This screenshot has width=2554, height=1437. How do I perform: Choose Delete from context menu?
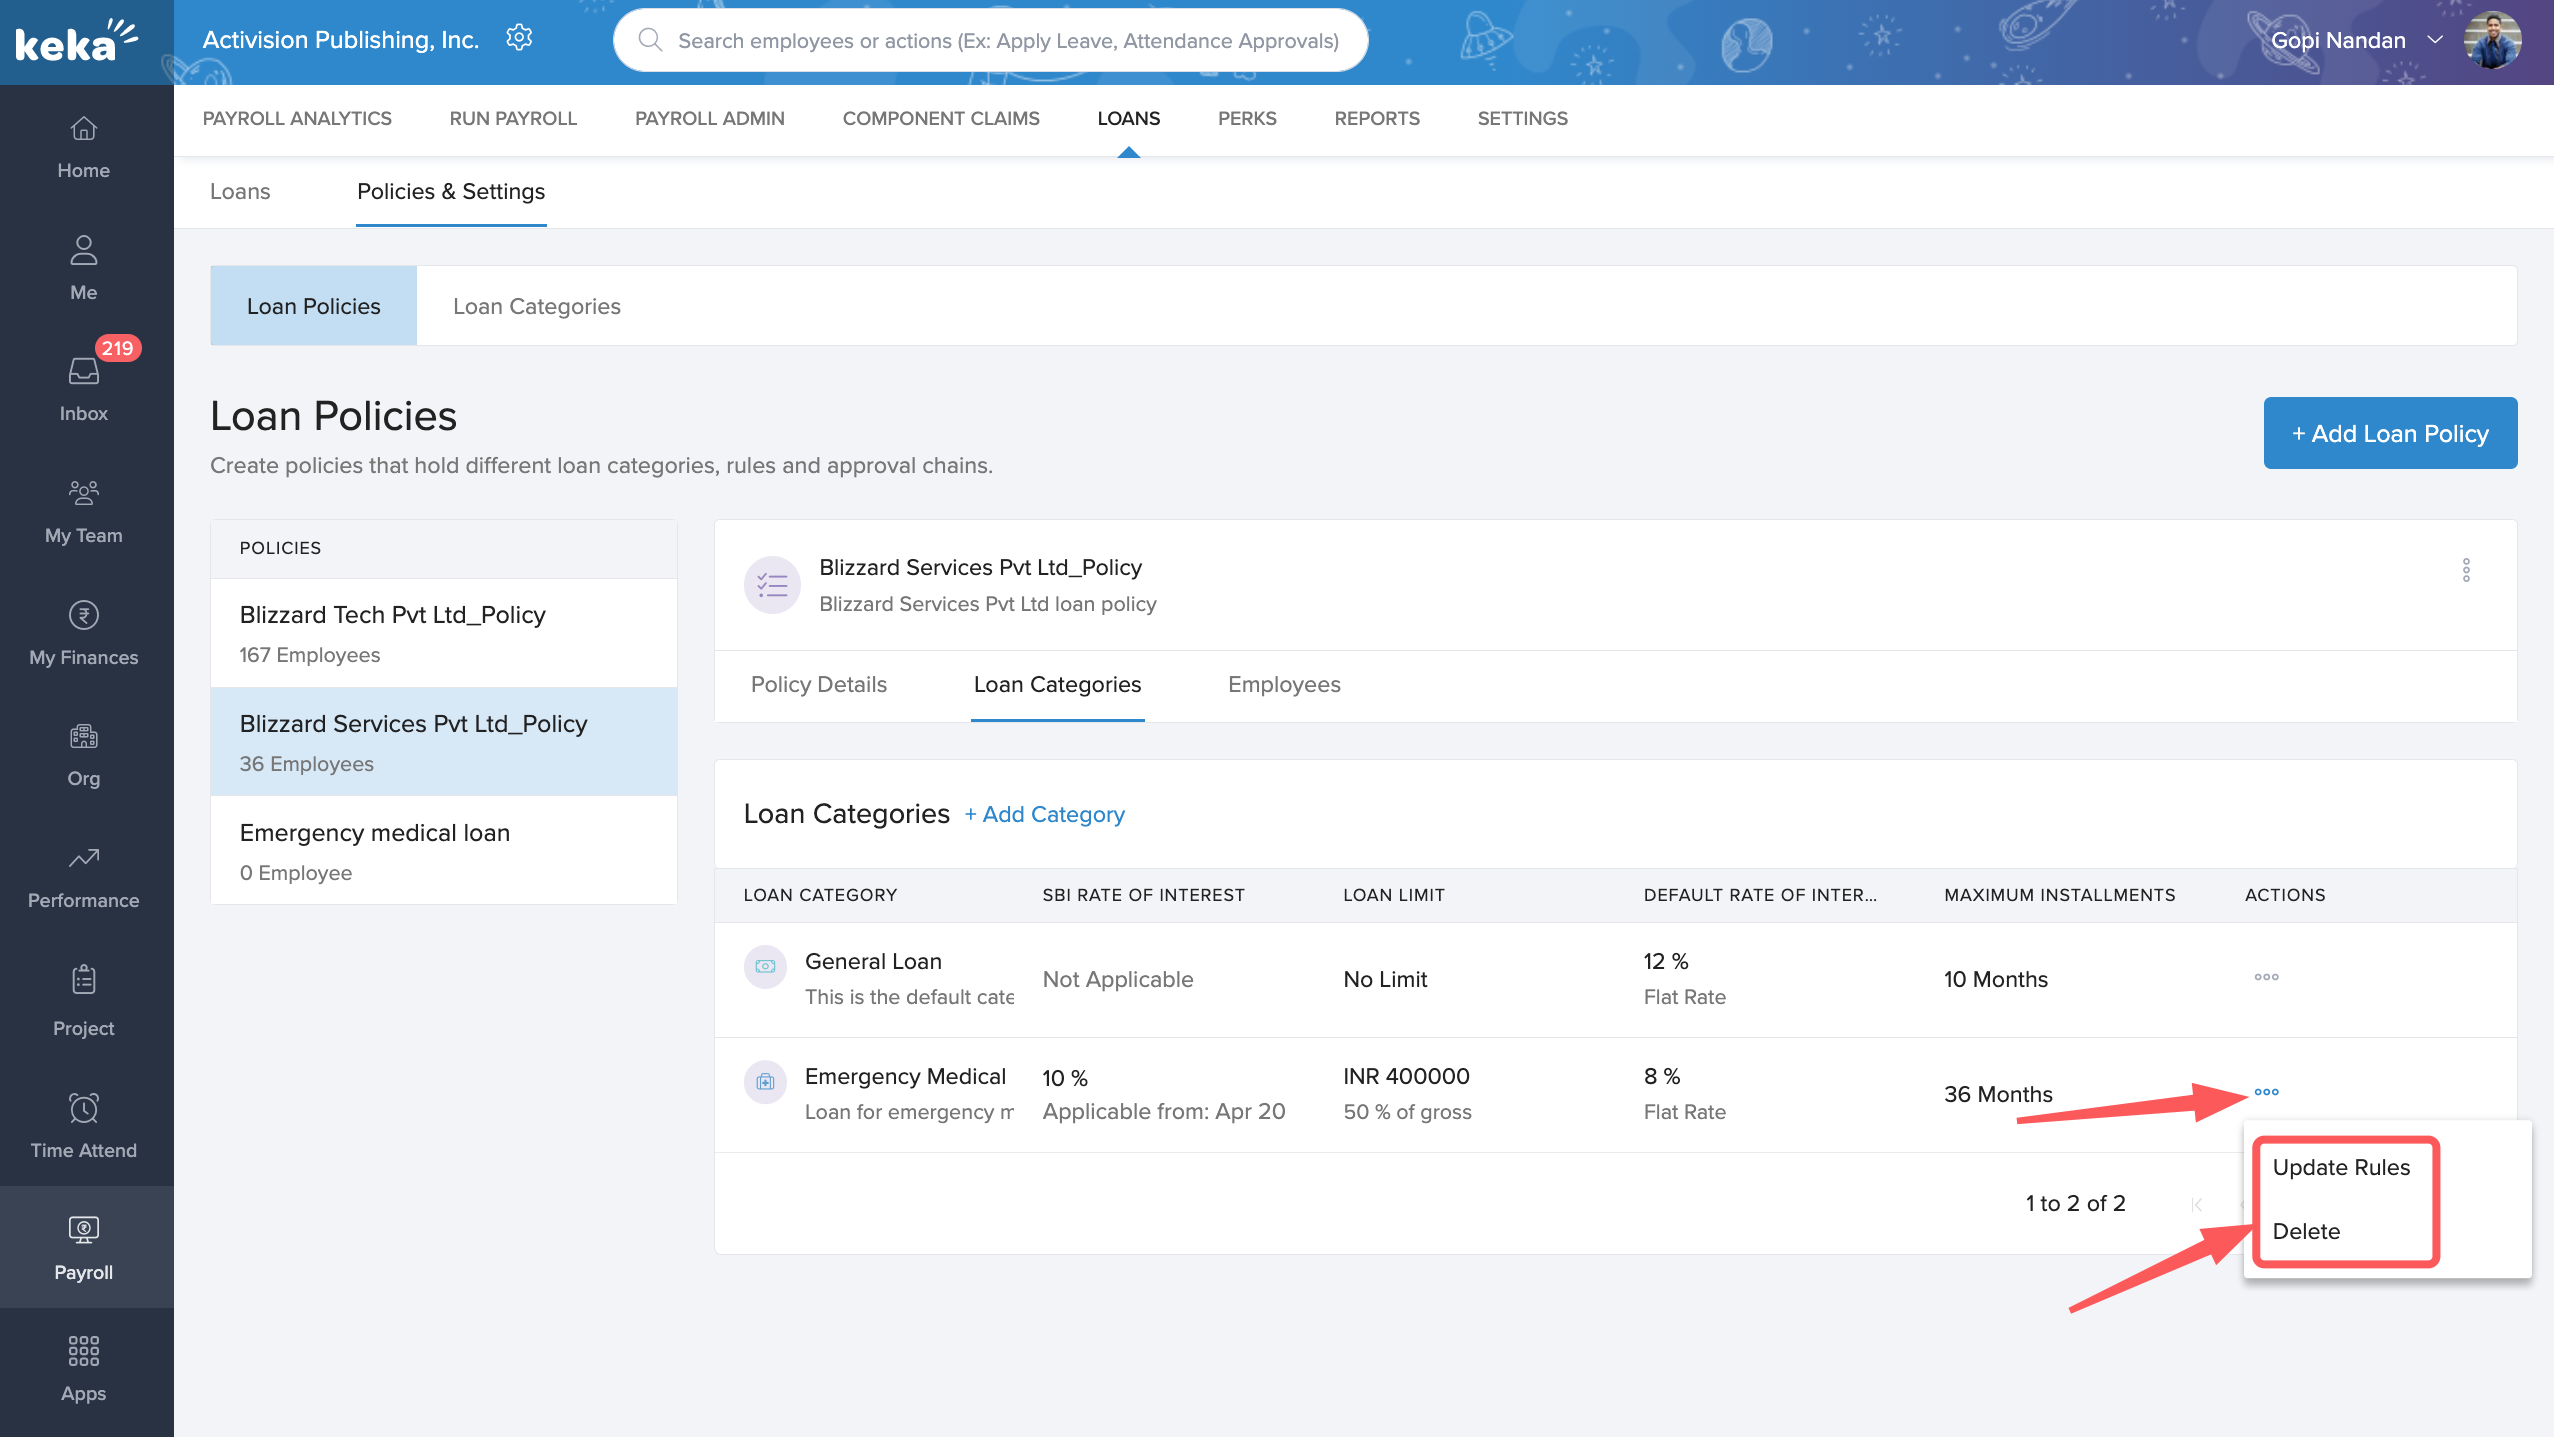(2306, 1231)
